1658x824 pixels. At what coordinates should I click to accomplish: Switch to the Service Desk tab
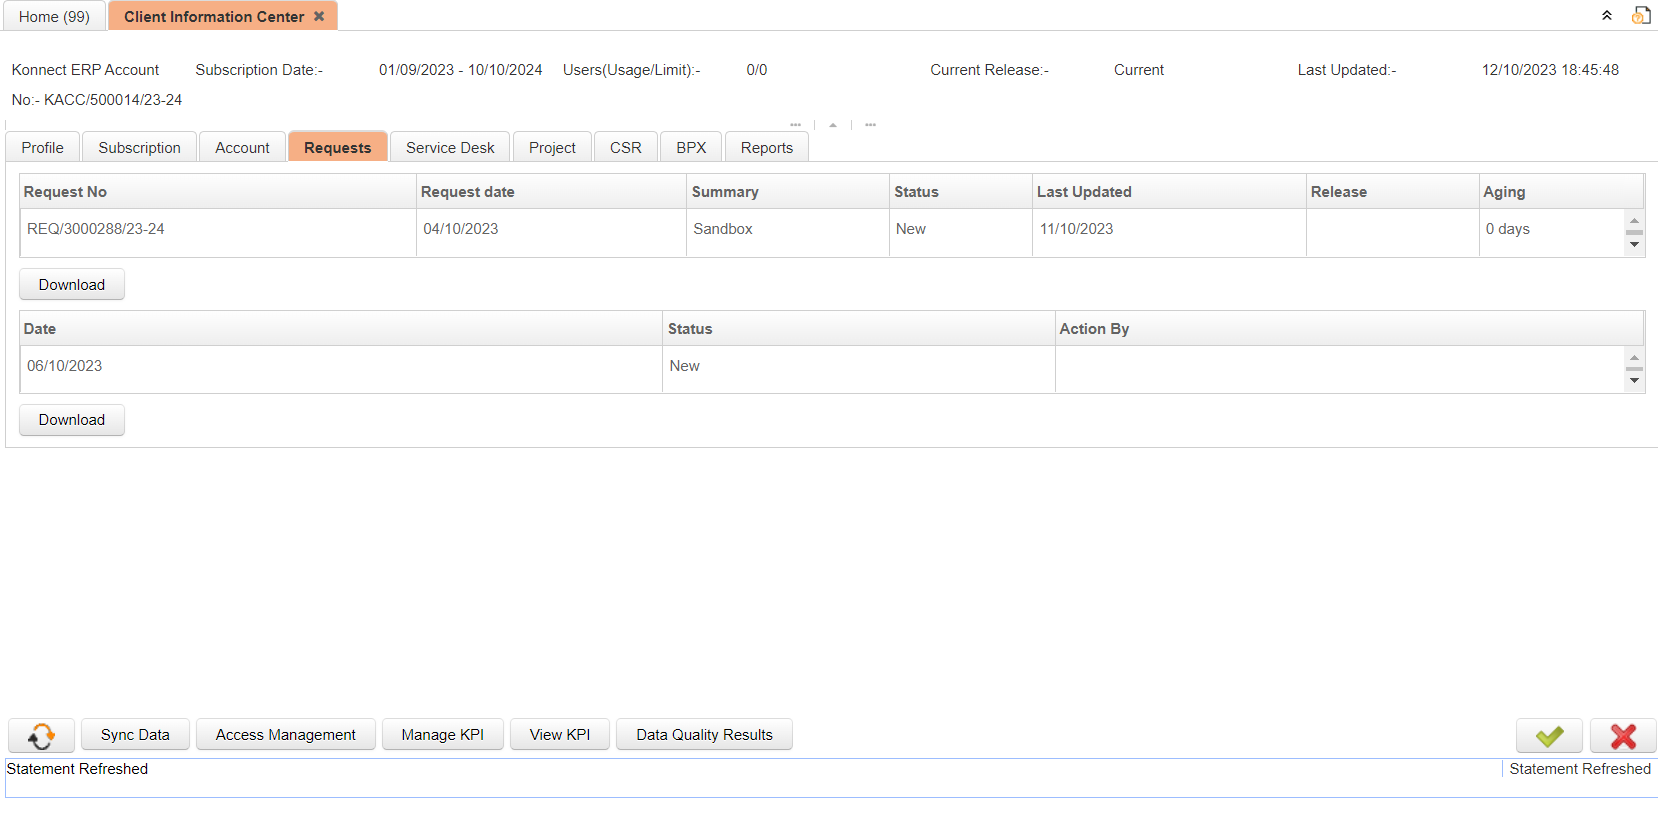(450, 148)
